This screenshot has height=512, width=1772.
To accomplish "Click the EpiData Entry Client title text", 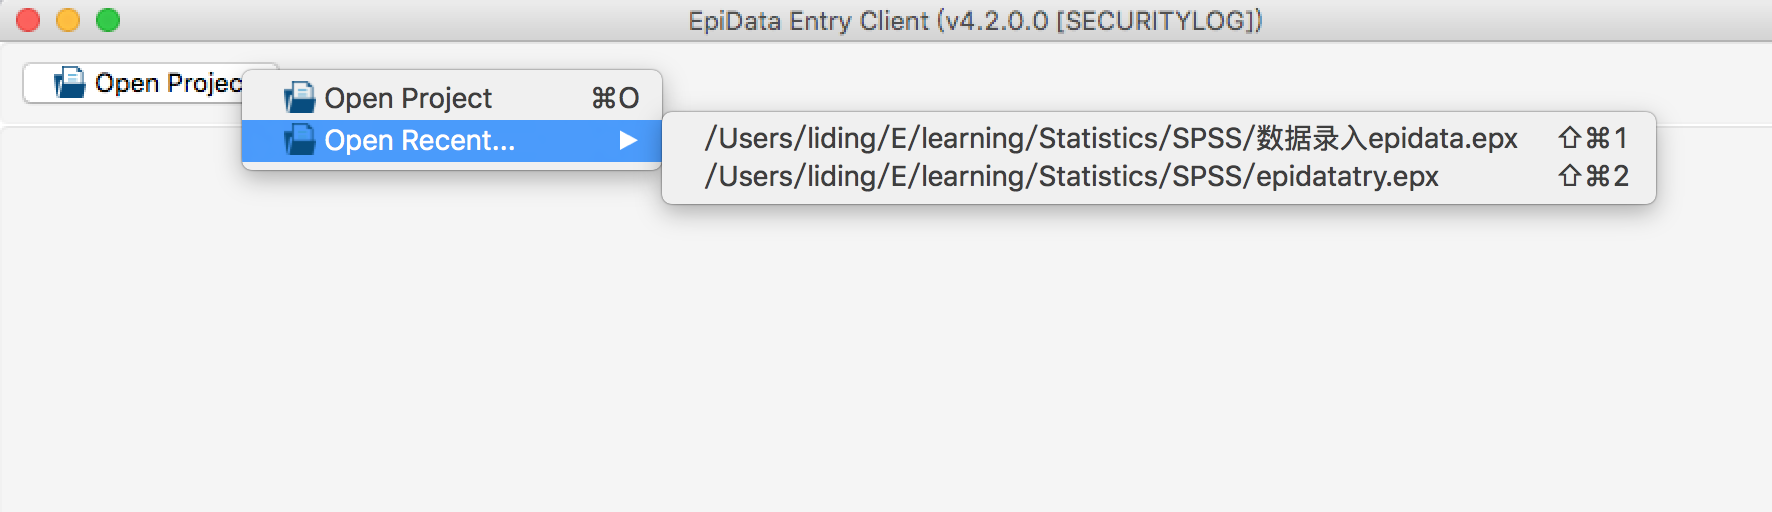I will (810, 21).
